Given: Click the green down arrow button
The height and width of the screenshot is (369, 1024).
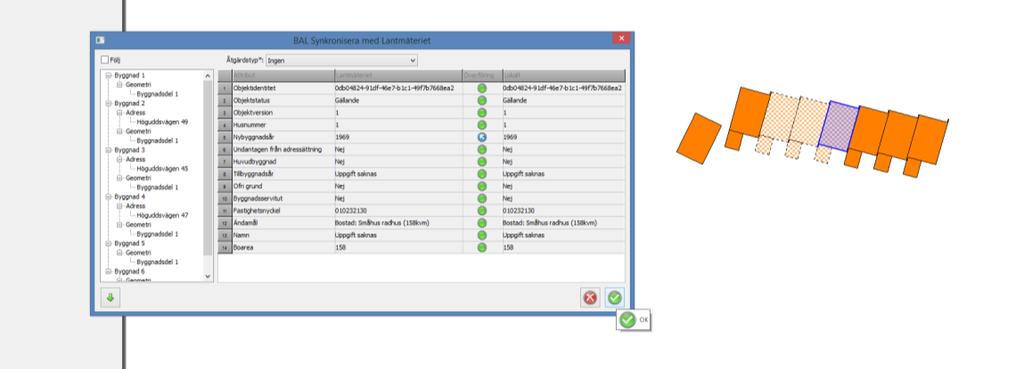Looking at the screenshot, I should (110, 298).
